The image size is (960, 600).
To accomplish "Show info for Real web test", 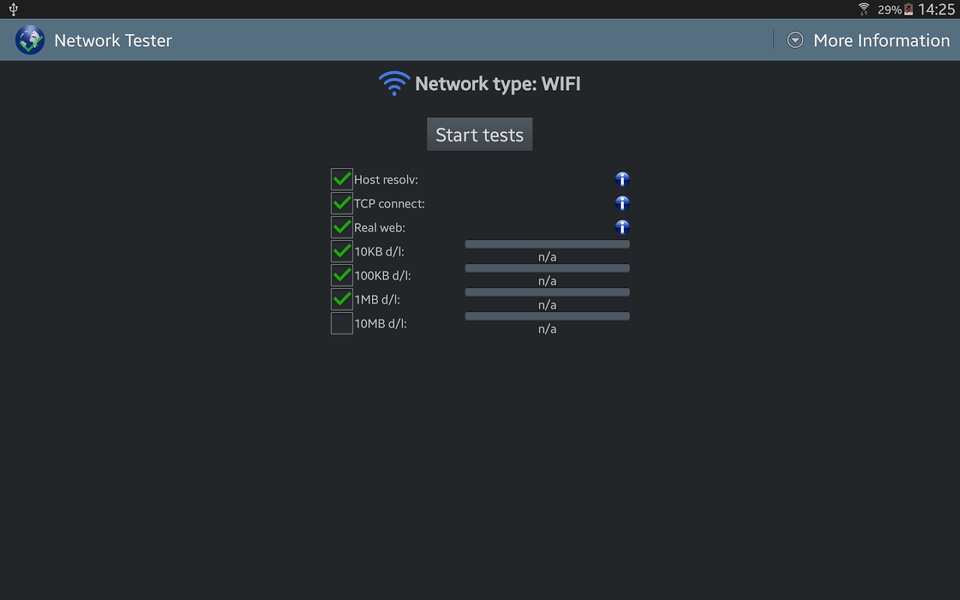I will [622, 227].
